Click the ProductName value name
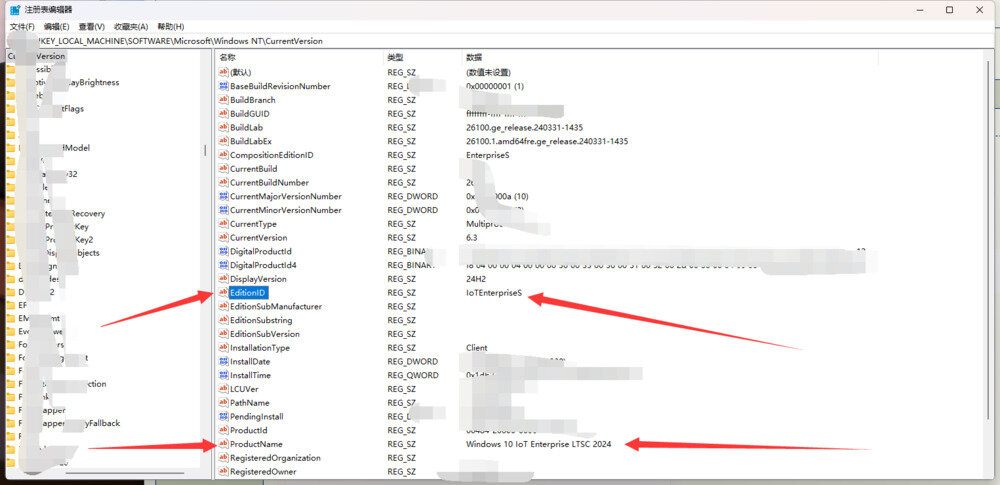The height and width of the screenshot is (485, 1000). 256,444
